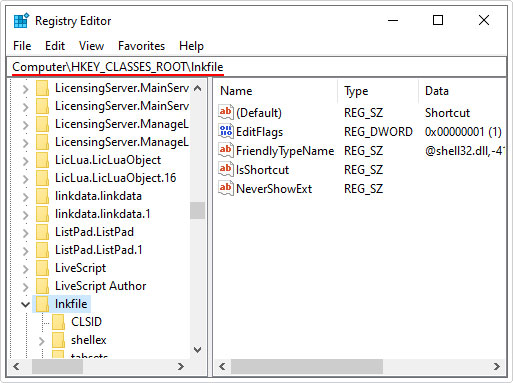Expand the linkdata.linkdata key
Image resolution: width=513 pixels, height=383 pixels.
point(26,197)
